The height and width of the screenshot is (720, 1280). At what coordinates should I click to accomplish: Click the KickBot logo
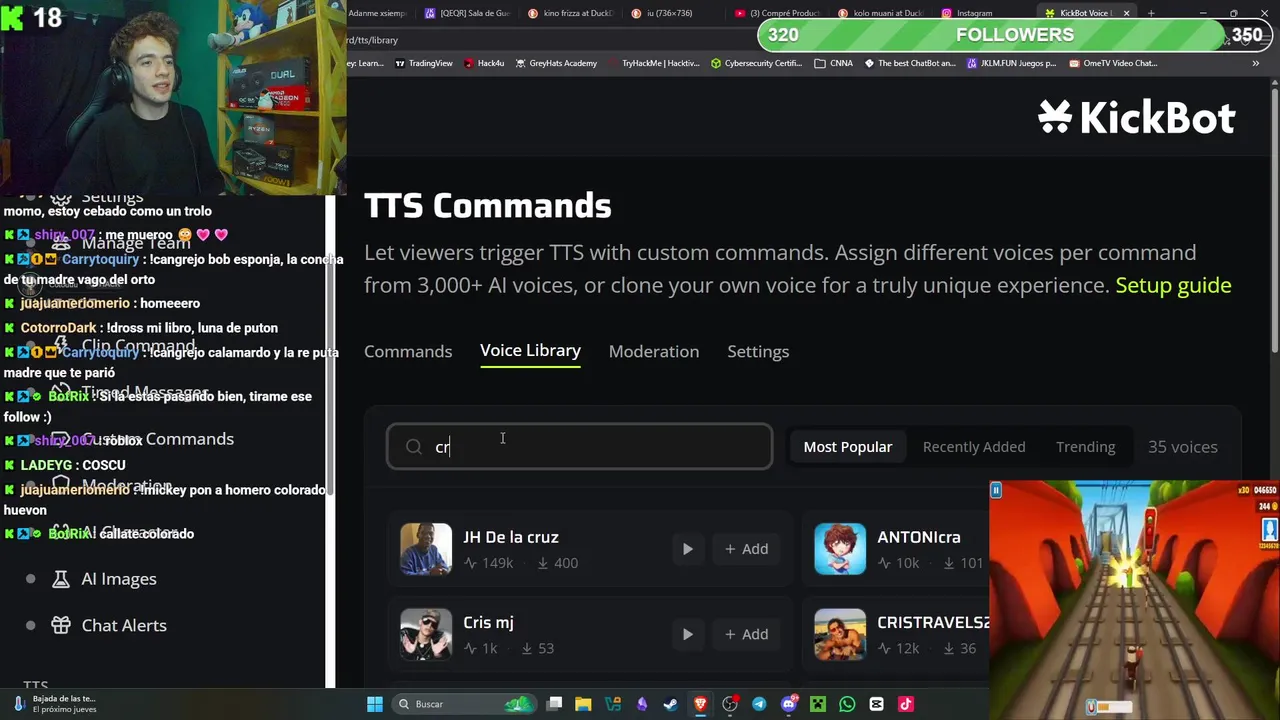pyautogui.click(x=1136, y=118)
